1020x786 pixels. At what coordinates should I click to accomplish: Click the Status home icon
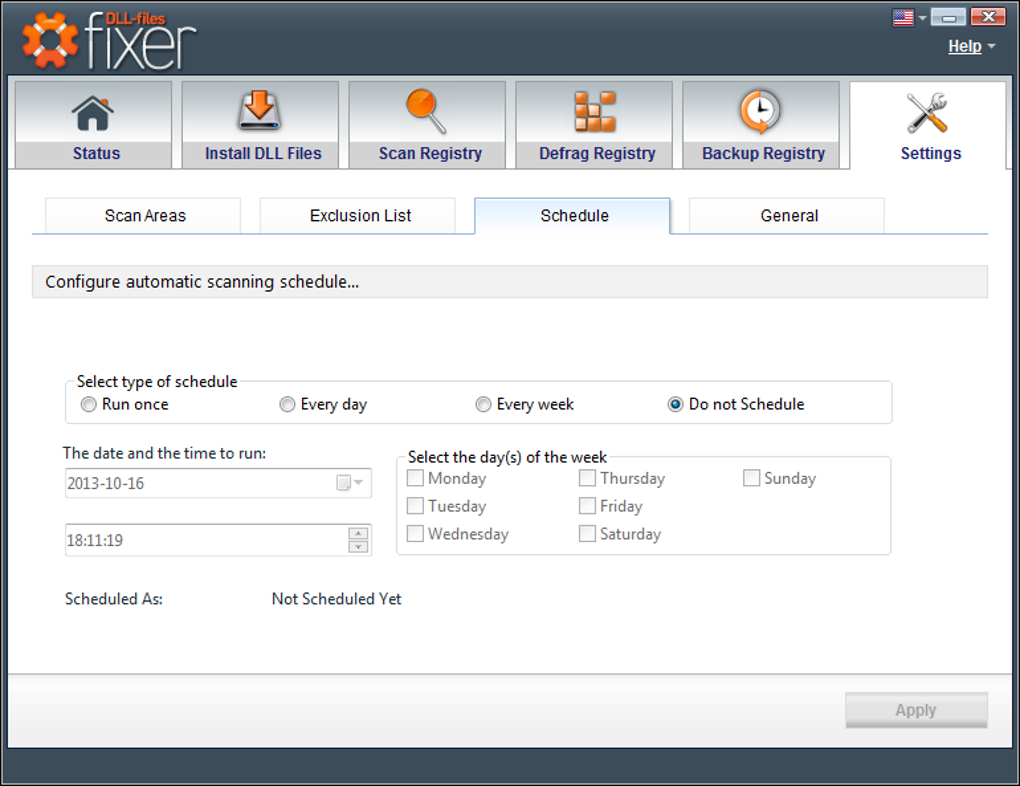click(x=94, y=112)
